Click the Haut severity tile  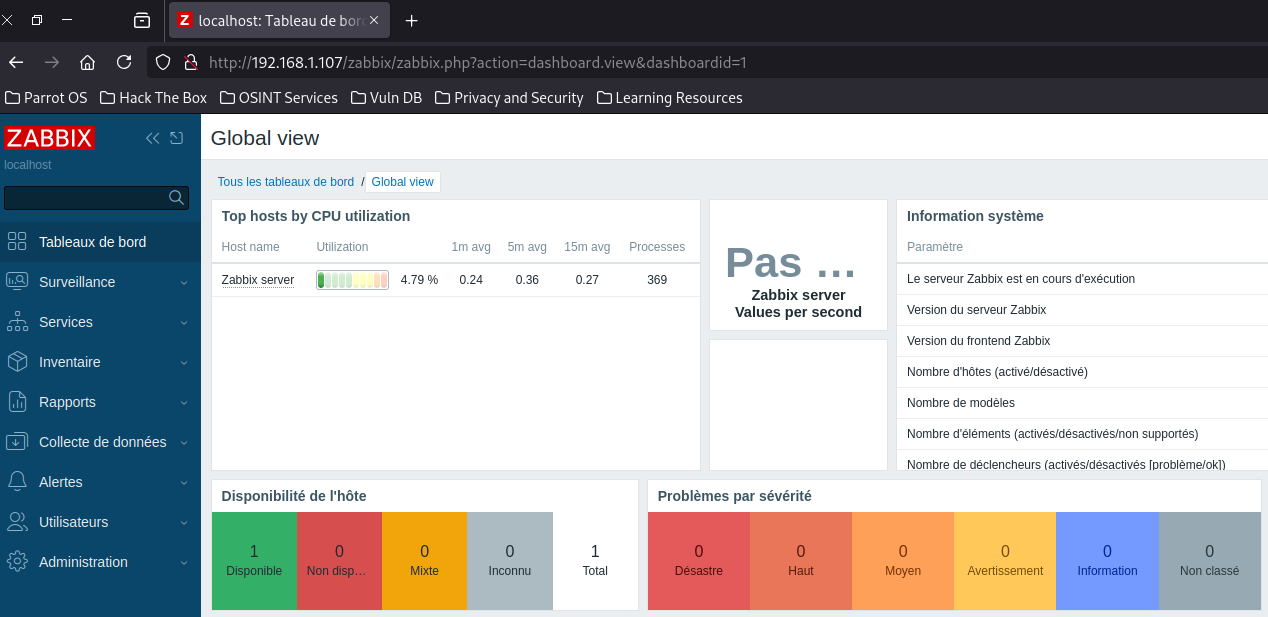pos(801,561)
